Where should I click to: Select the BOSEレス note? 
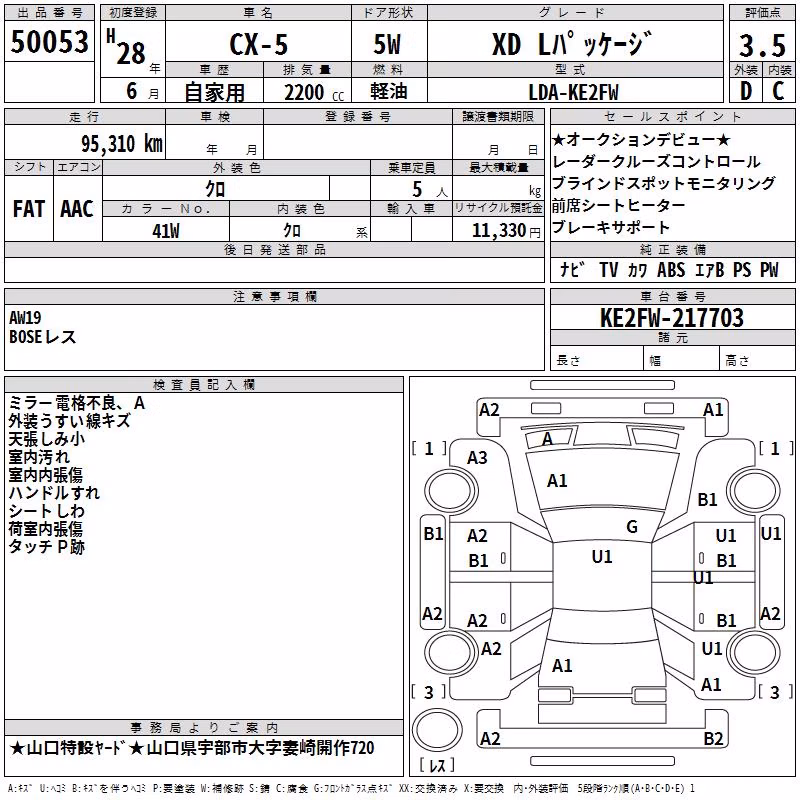pos(42,337)
